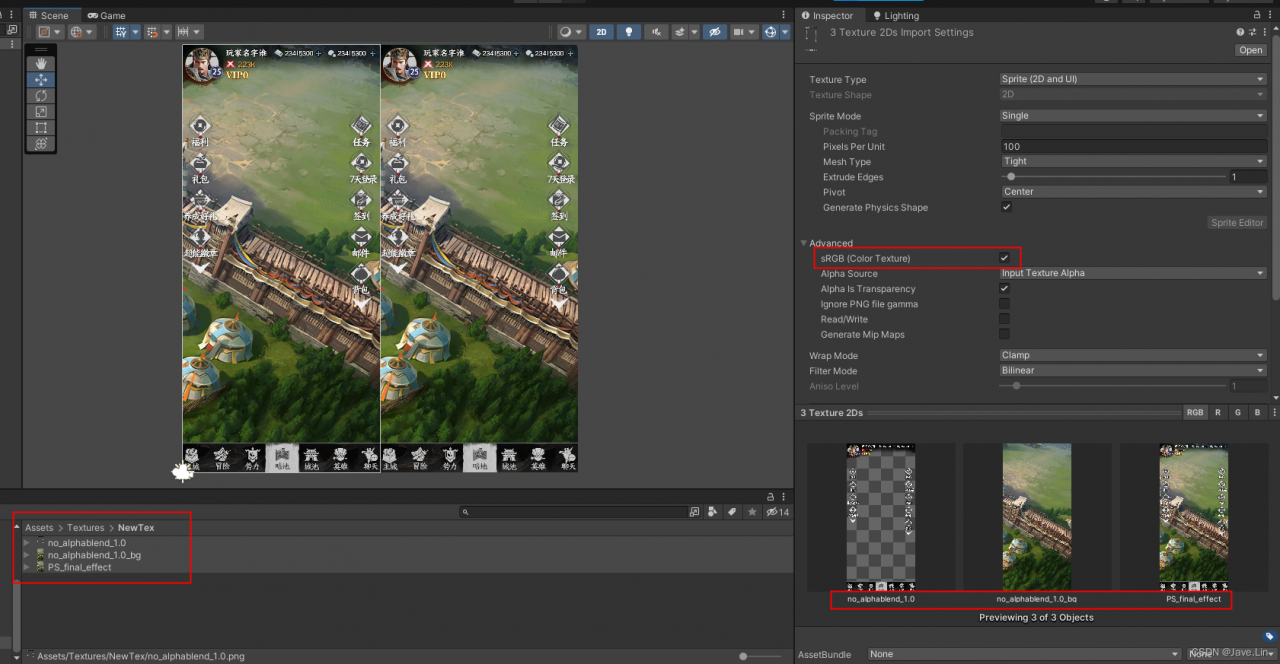Click the Inspector help question-mark icon
Viewport: 1280px width, 664px height.
tap(1241, 32)
